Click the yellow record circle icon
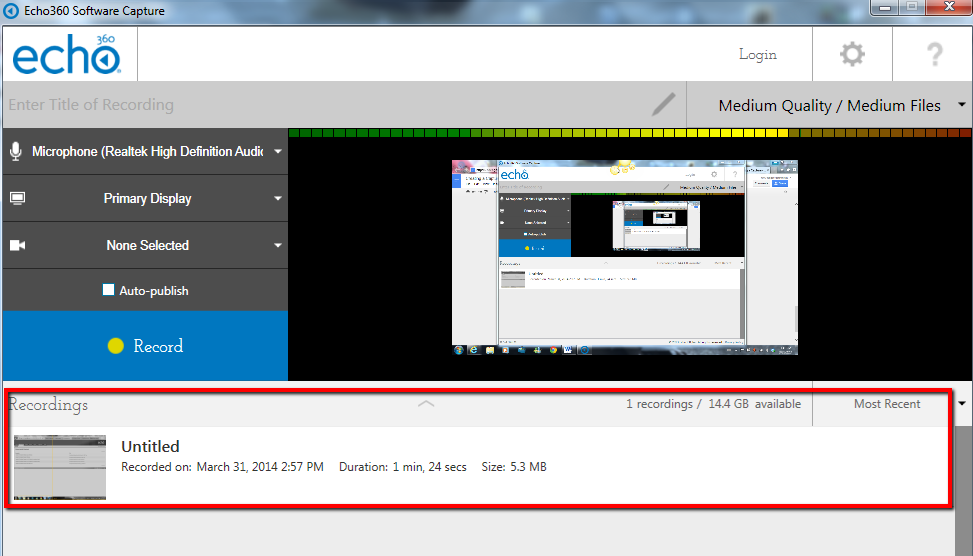Screen dimensions: 973x556 point(115,346)
